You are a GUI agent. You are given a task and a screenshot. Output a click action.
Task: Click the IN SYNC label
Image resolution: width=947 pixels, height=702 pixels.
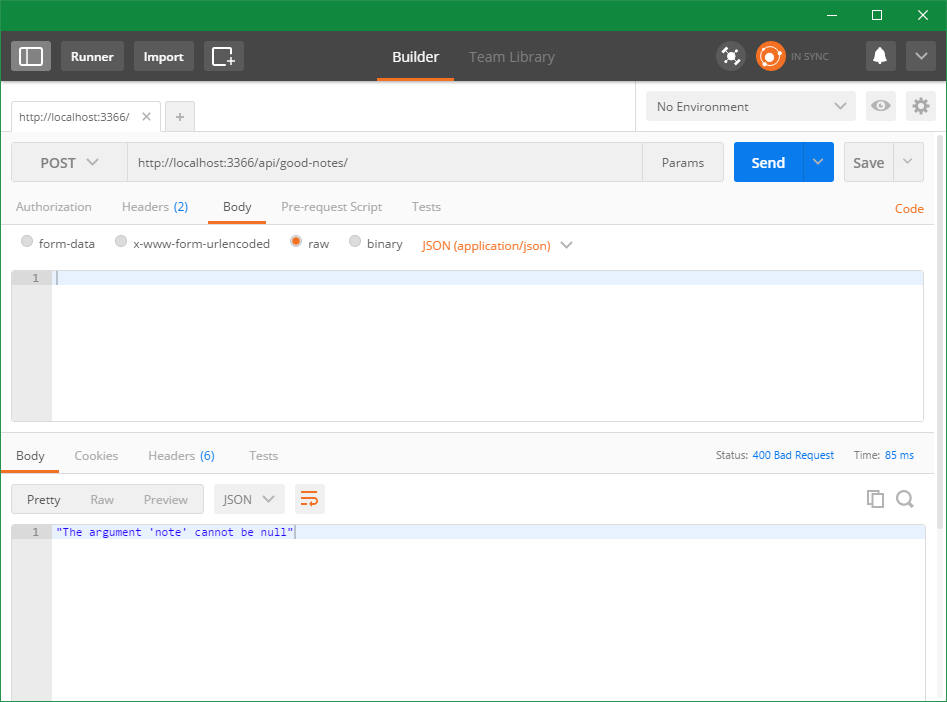point(810,56)
